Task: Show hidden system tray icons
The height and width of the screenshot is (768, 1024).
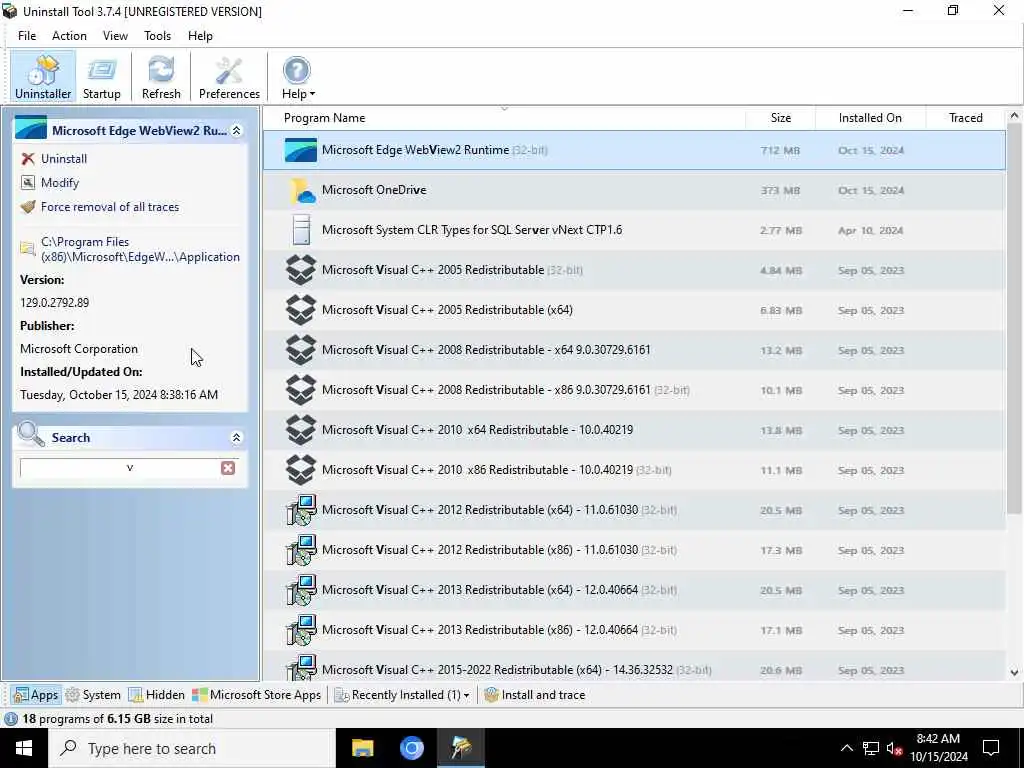Action: tap(846, 748)
